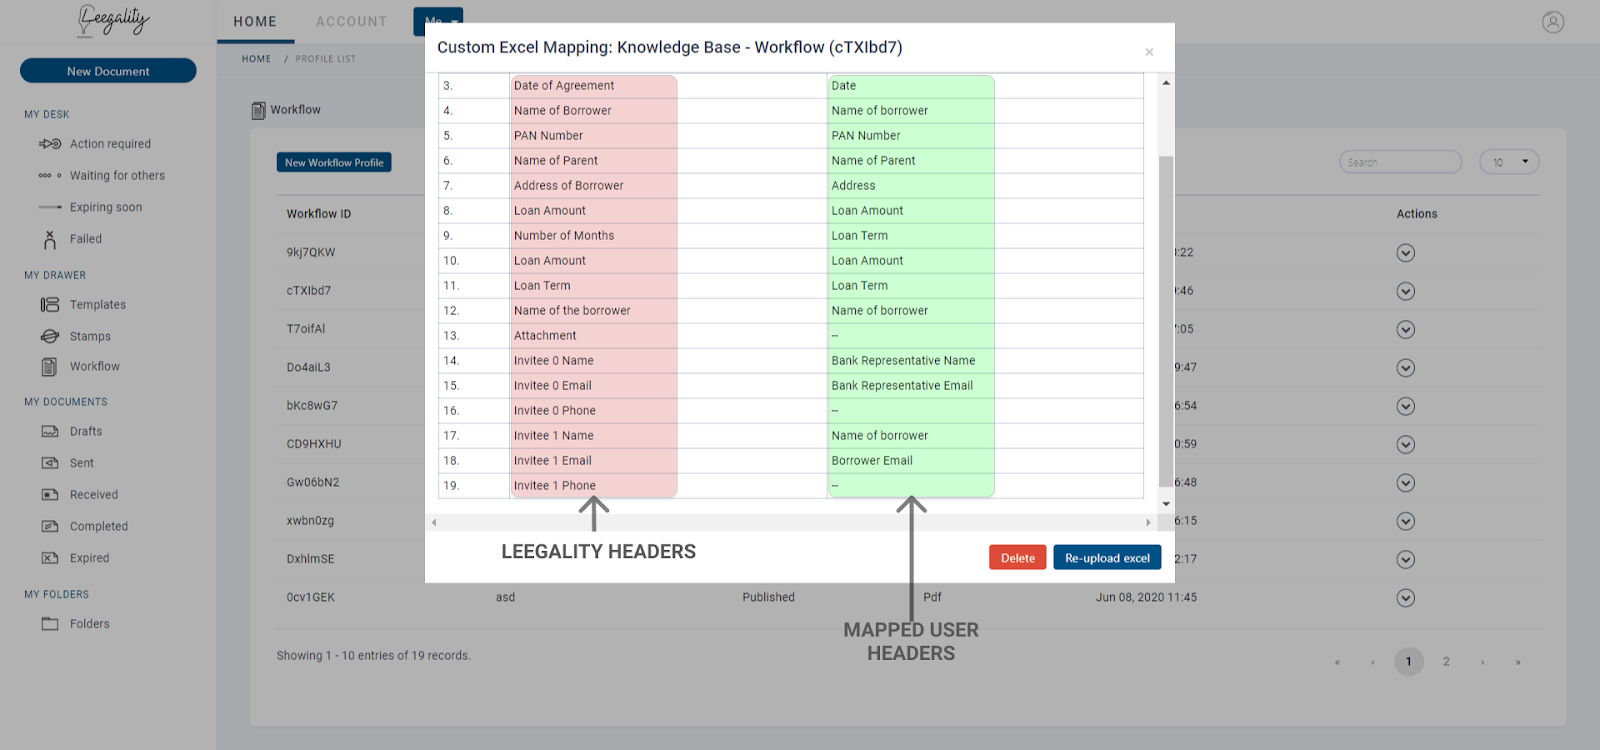1600x750 pixels.
Task: Expand actions for workflow Do4aiL3
Action: pyautogui.click(x=1406, y=368)
